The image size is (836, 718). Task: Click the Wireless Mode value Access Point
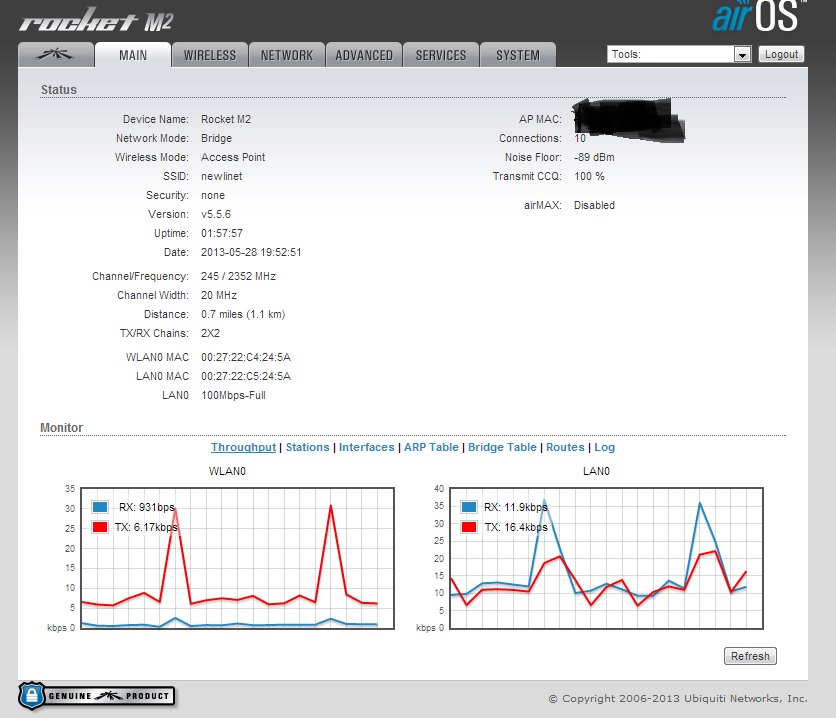[x=233, y=157]
